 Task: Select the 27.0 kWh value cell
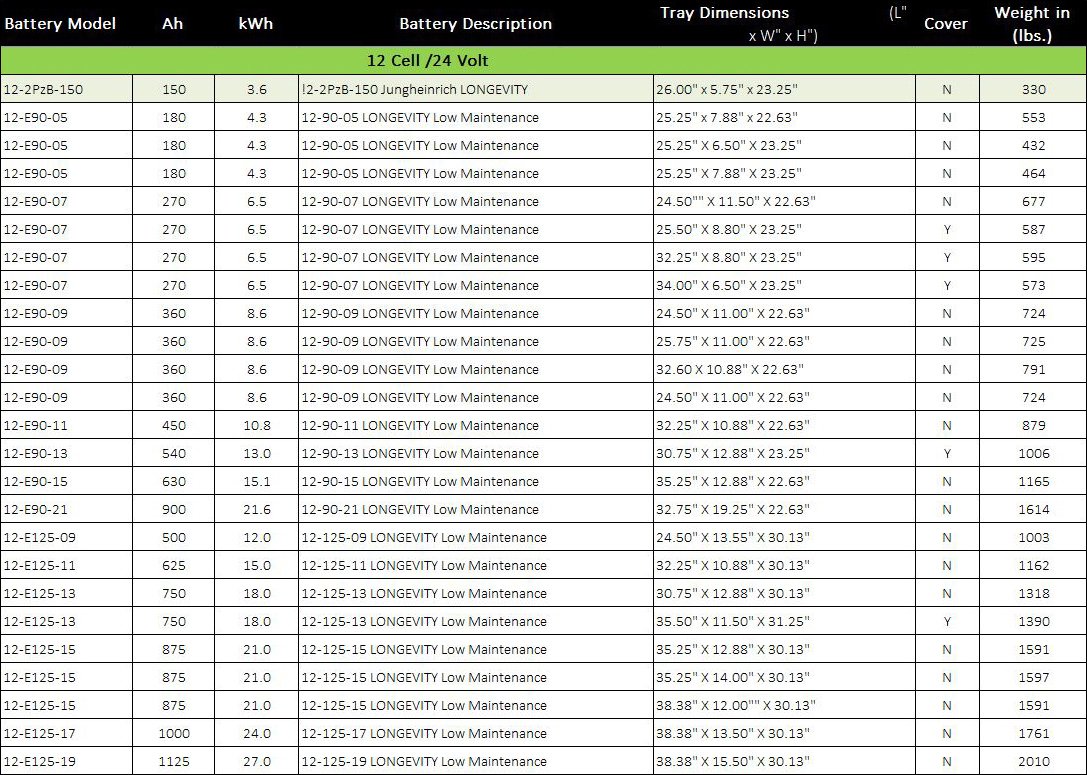click(256, 761)
